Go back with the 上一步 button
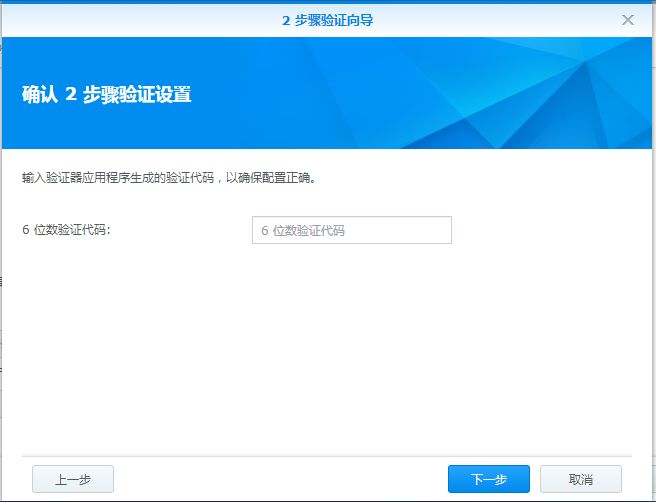Viewport: 656px width, 502px height. coord(73,479)
